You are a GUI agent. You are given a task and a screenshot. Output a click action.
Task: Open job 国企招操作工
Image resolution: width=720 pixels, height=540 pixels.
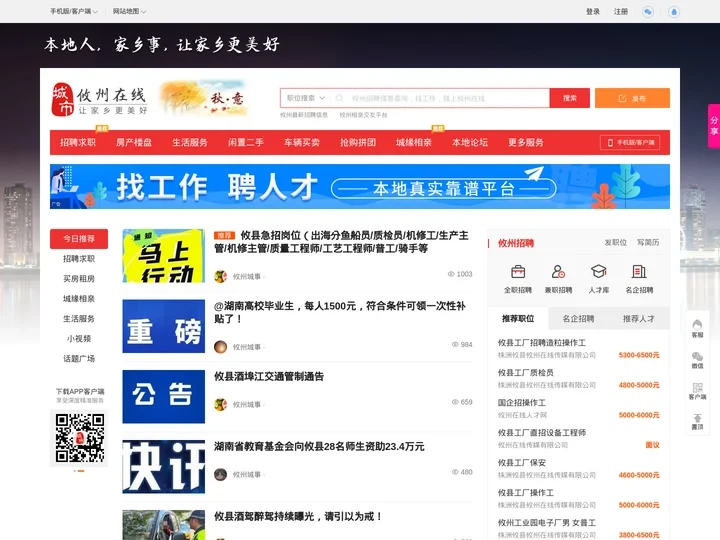click(522, 403)
